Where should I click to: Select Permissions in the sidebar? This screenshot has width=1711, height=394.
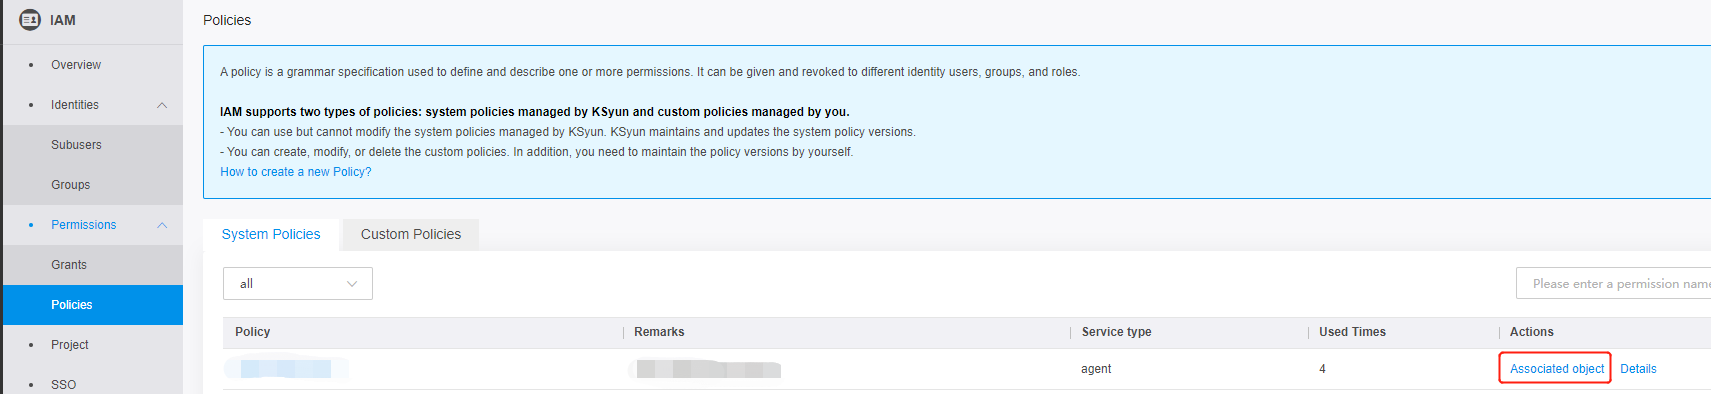84,225
